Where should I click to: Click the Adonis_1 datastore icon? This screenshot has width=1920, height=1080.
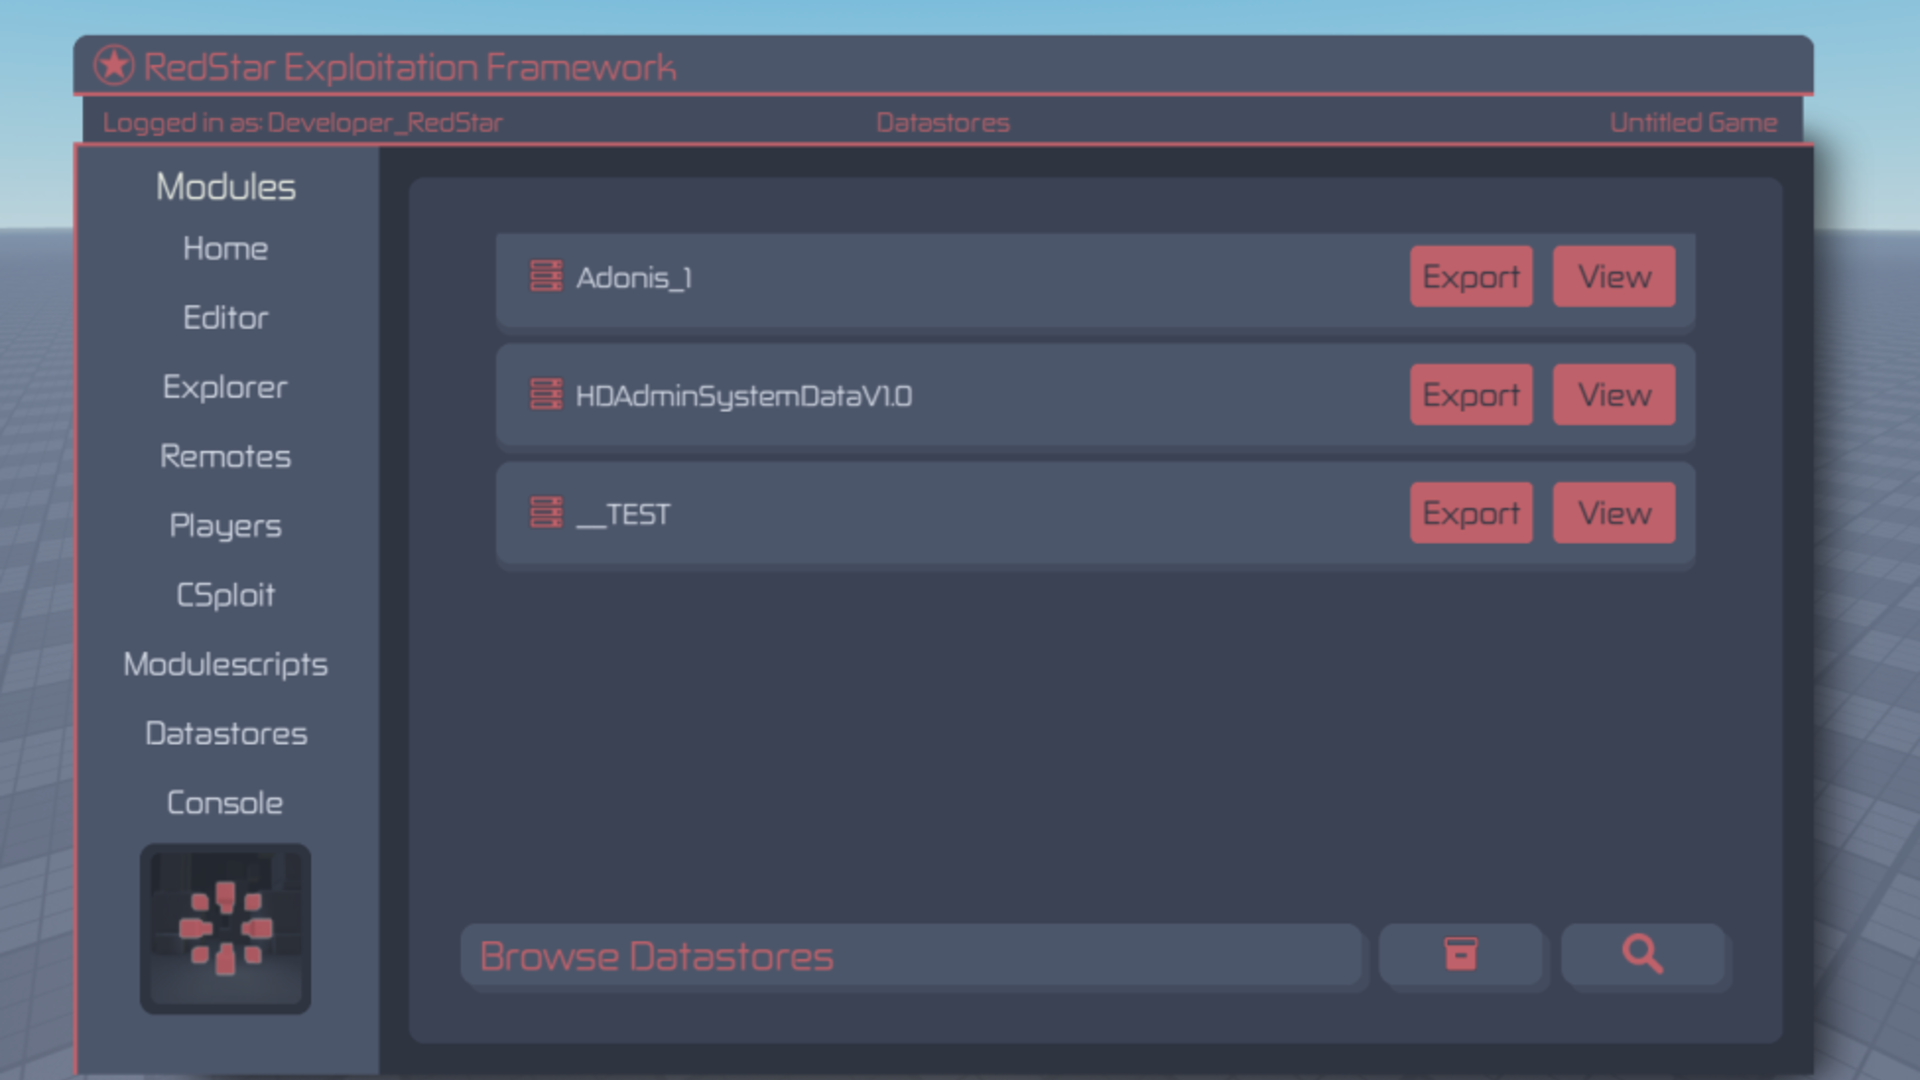[x=545, y=276]
